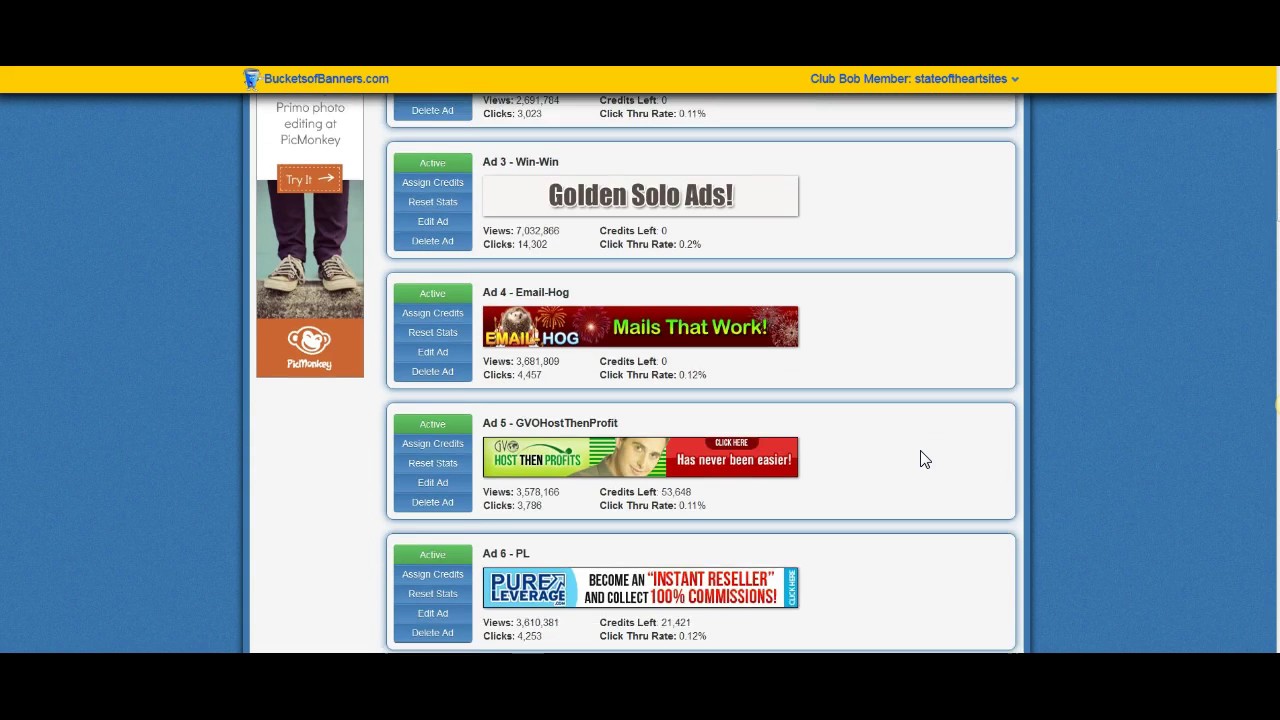Click the Ad 6 - PL title
Viewport: 1280px width, 720px height.
pyautogui.click(x=506, y=553)
